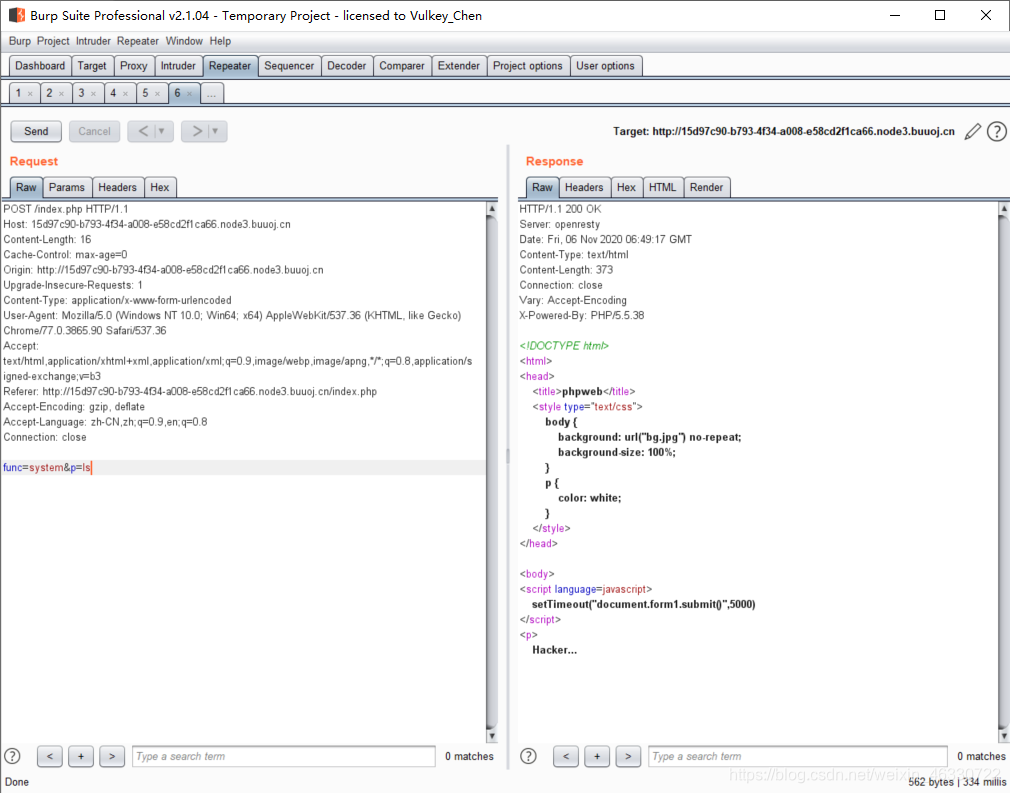Switch to the Target tab
Image resolution: width=1010 pixels, height=793 pixels.
(x=92, y=66)
